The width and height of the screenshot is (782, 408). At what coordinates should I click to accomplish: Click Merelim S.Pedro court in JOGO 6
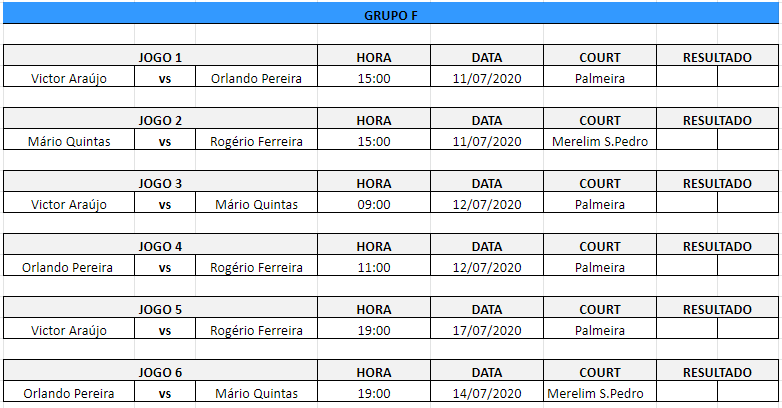tap(600, 393)
